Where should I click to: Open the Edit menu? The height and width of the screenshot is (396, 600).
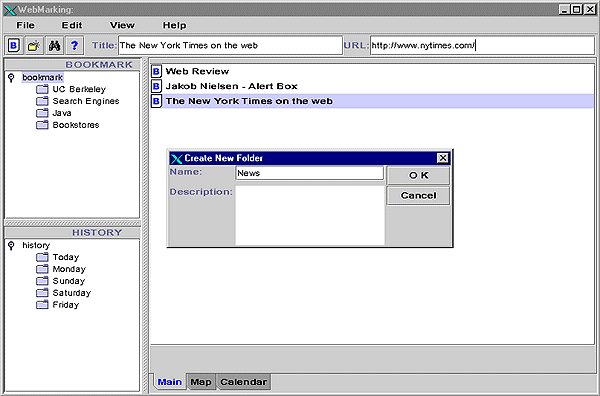click(x=72, y=25)
